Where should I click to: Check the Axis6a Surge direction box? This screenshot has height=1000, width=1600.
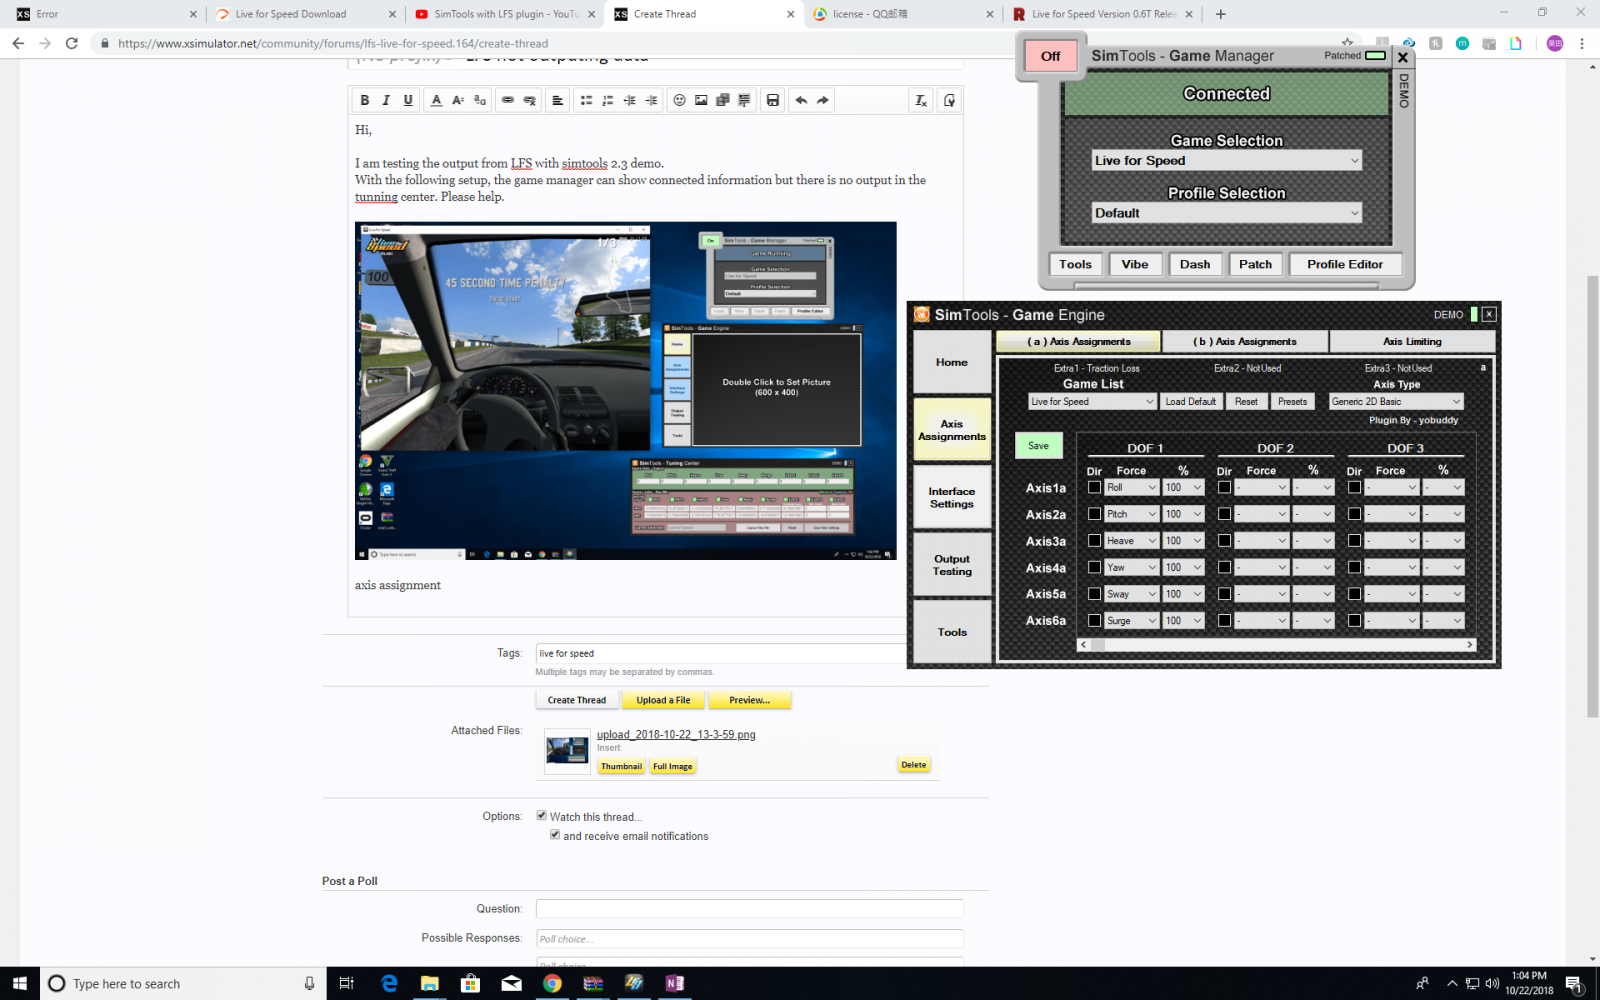point(1094,620)
